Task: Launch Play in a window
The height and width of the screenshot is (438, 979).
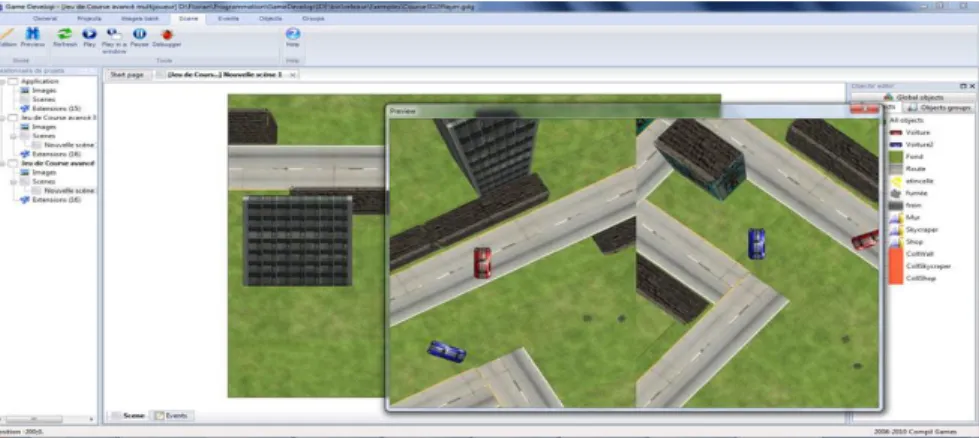Action: point(114,41)
